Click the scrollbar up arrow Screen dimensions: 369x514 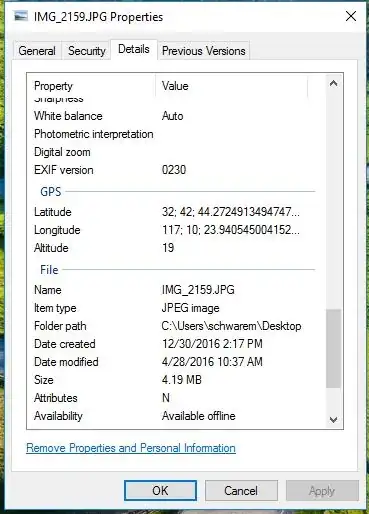coord(333,83)
